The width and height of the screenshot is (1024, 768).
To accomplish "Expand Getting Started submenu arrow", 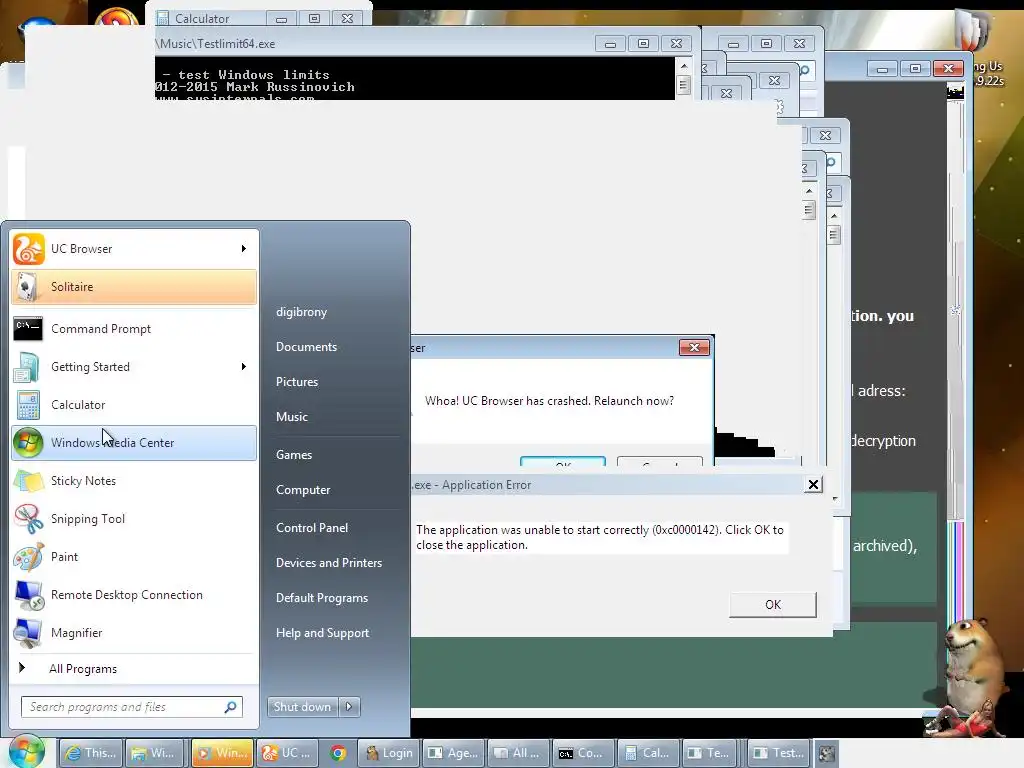I will click(244, 367).
